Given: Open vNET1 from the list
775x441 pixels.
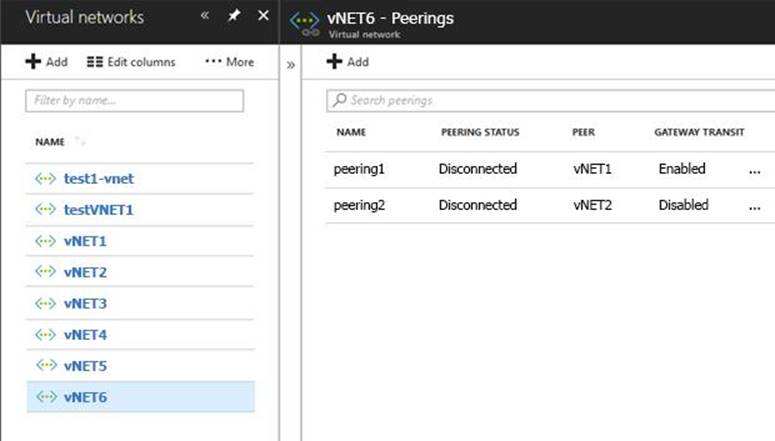Looking at the screenshot, I should (x=85, y=241).
